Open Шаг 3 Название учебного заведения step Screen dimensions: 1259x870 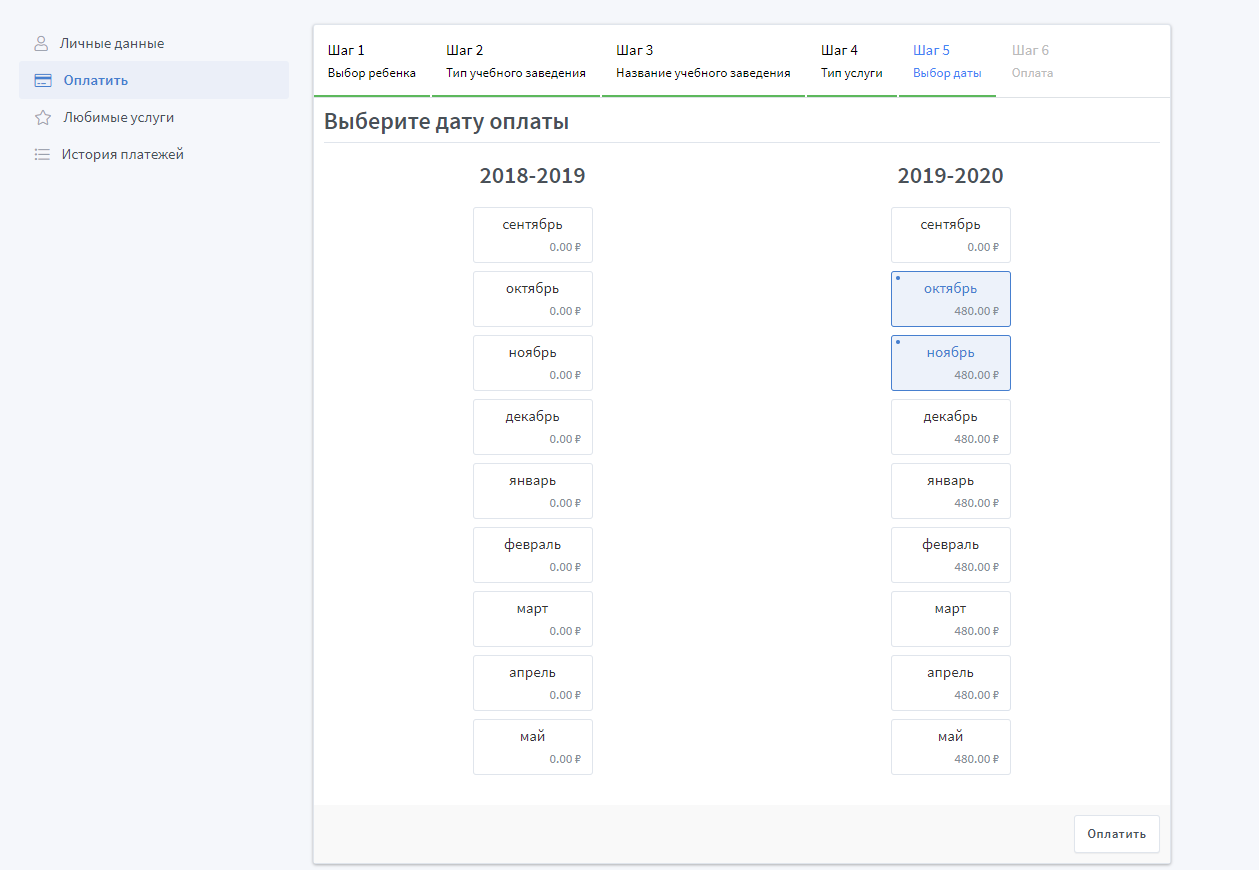702,61
